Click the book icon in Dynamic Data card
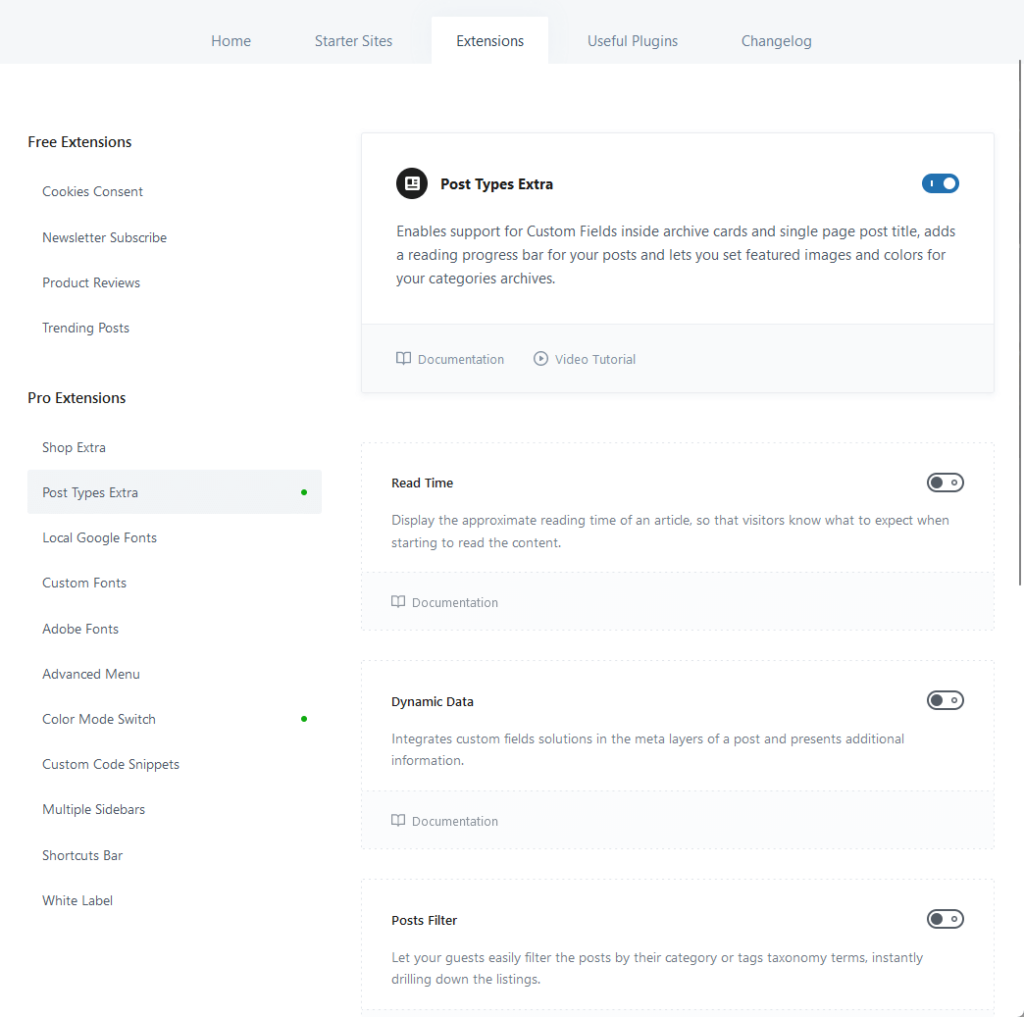 coord(398,820)
